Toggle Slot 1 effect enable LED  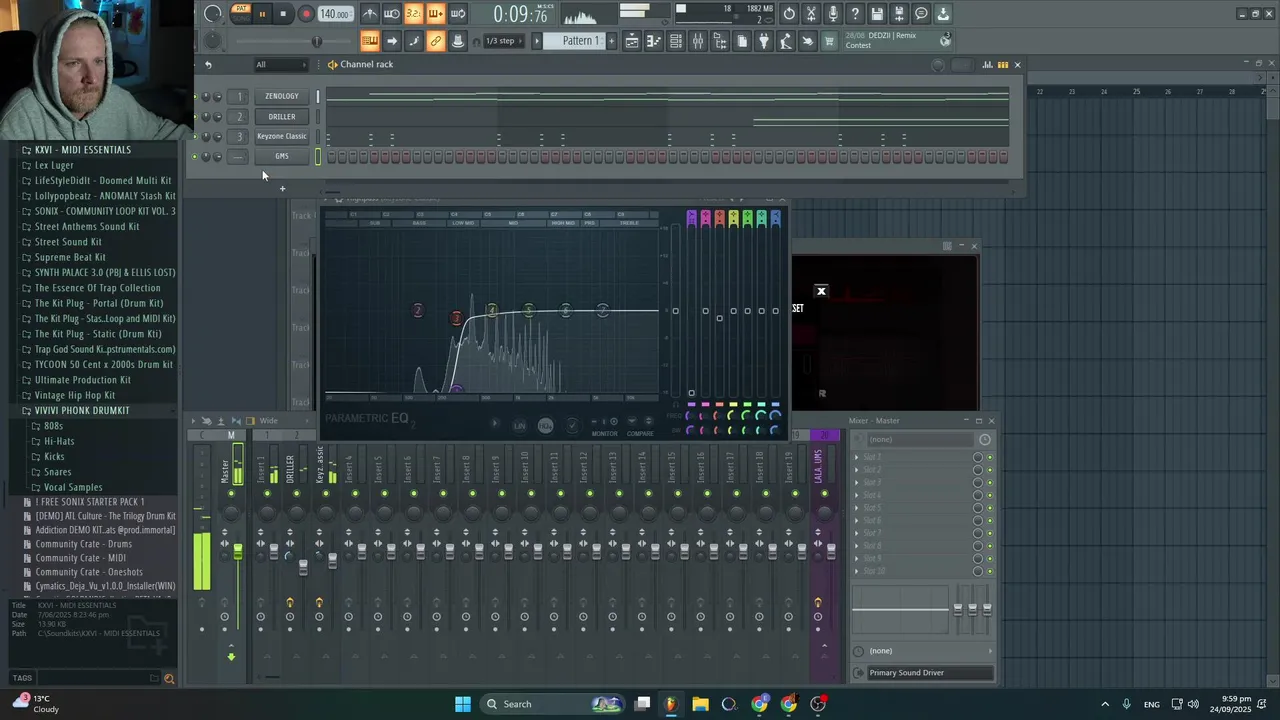point(990,457)
